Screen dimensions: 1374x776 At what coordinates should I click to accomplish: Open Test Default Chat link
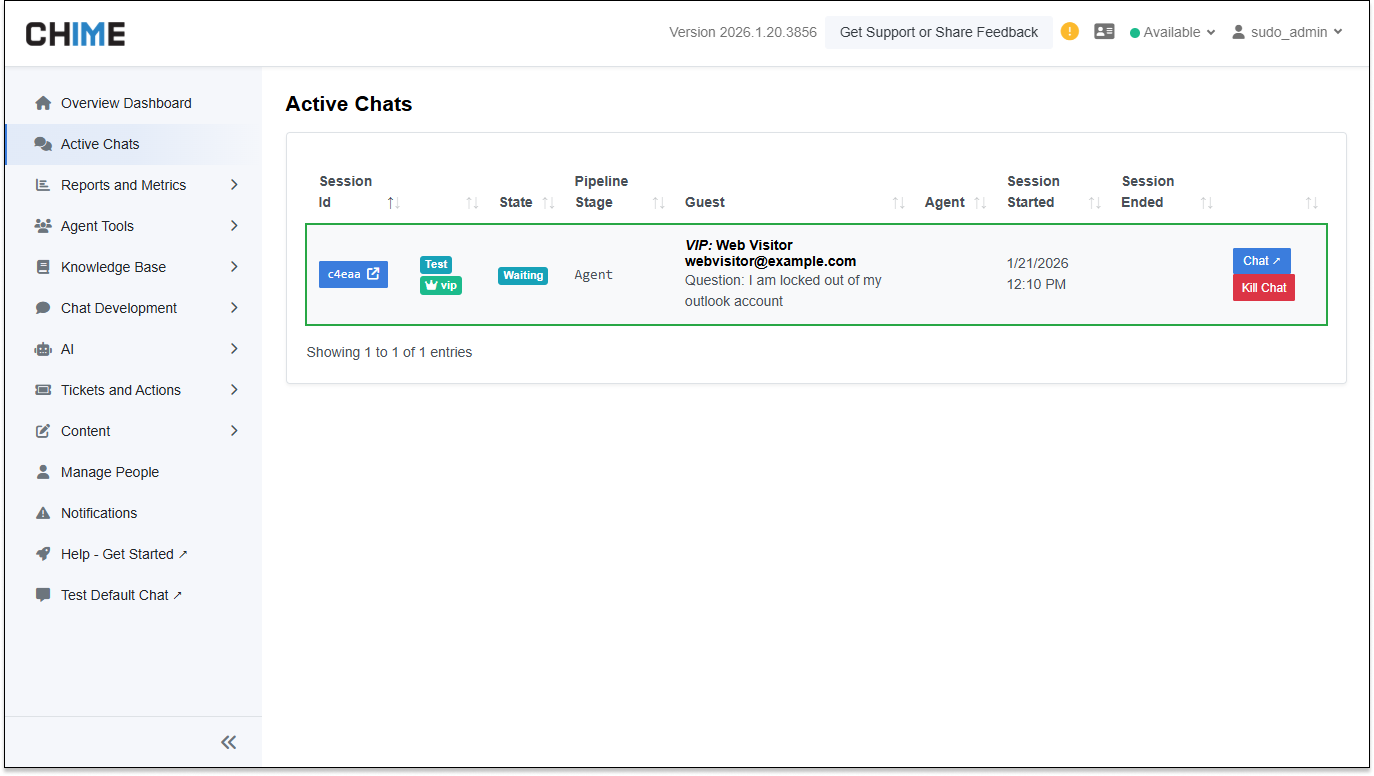[x=121, y=595]
